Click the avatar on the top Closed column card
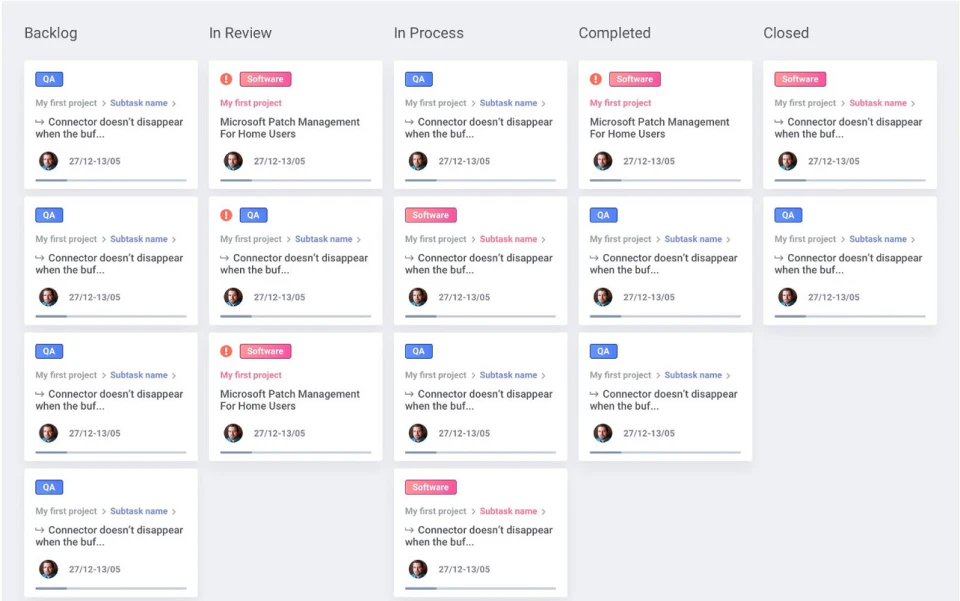This screenshot has height=601, width=960. (787, 161)
